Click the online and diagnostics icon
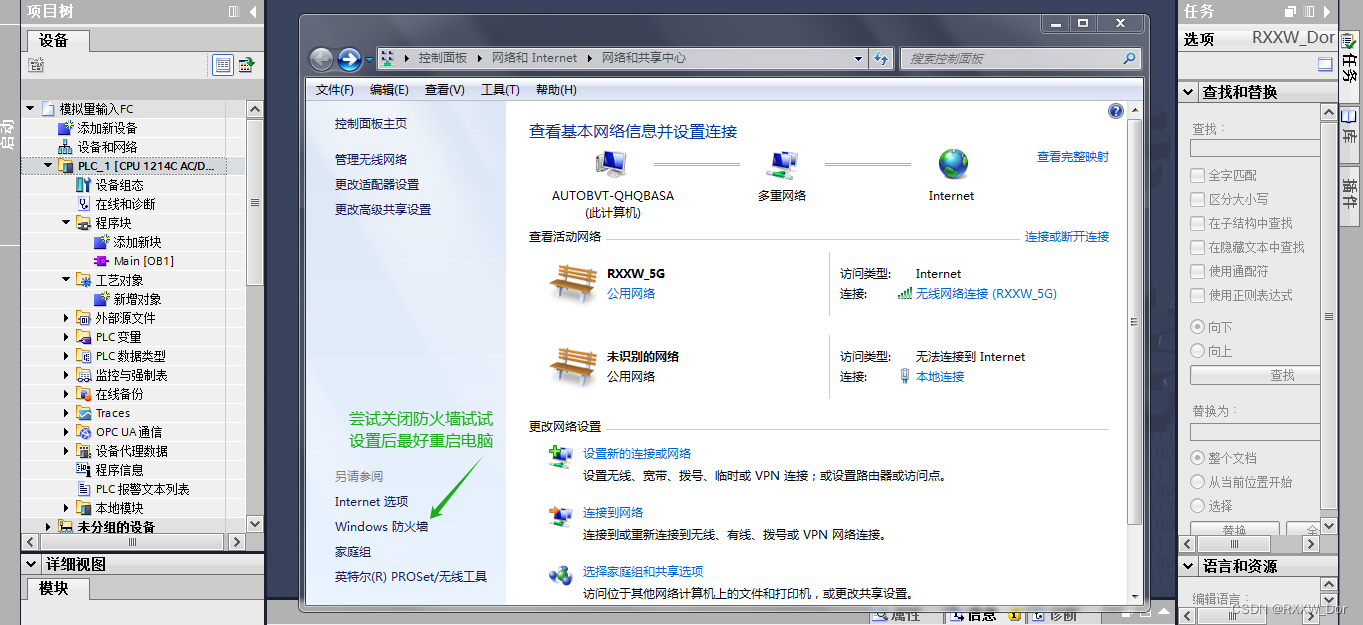 pos(84,204)
